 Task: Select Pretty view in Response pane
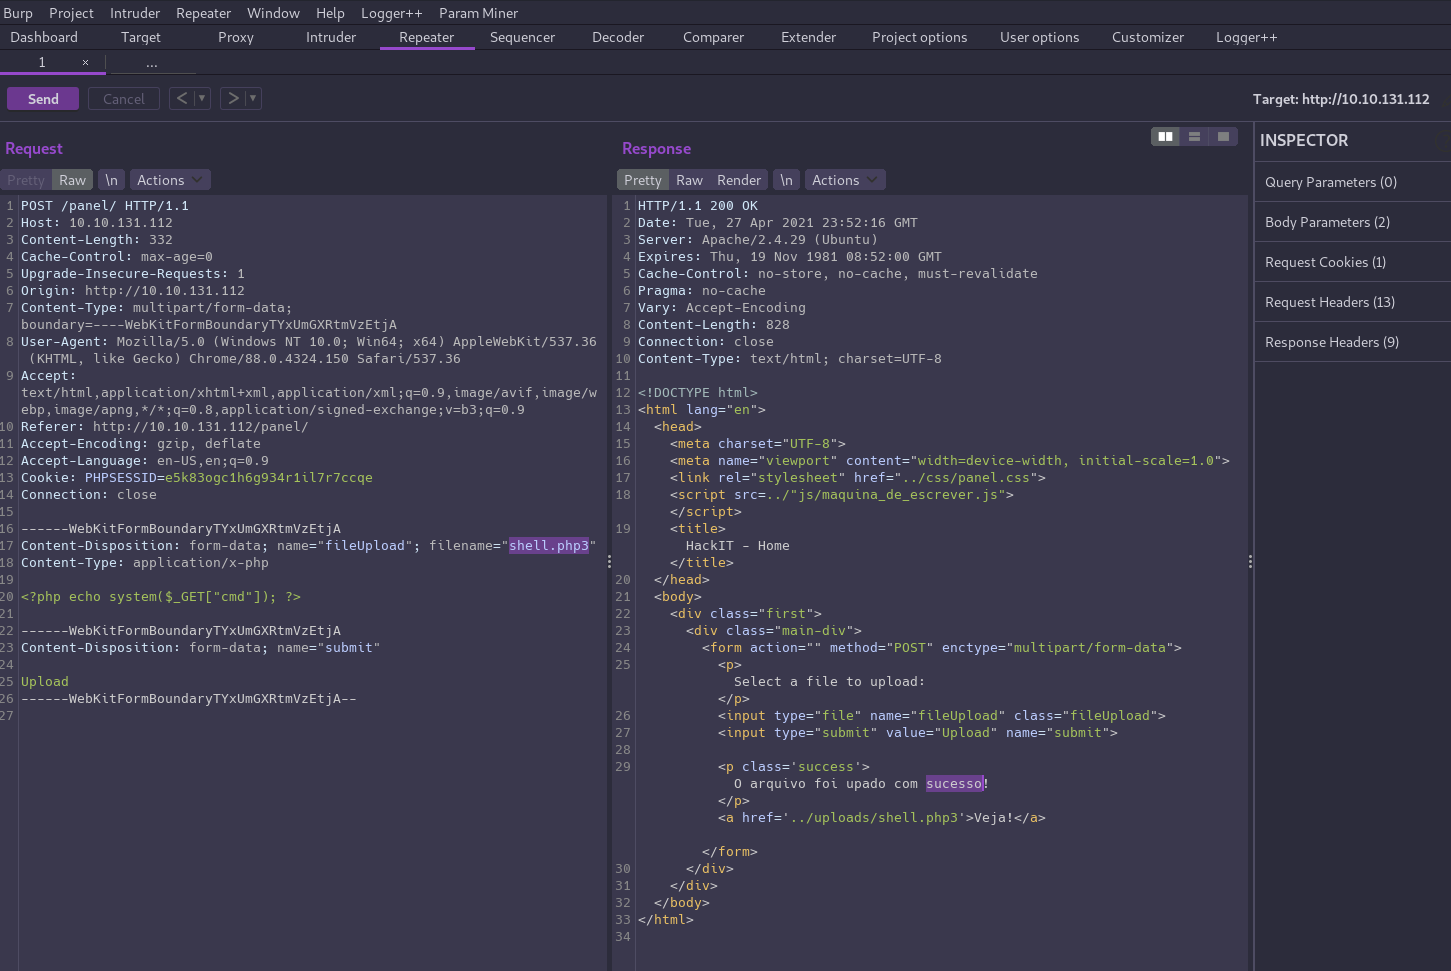[x=643, y=180]
